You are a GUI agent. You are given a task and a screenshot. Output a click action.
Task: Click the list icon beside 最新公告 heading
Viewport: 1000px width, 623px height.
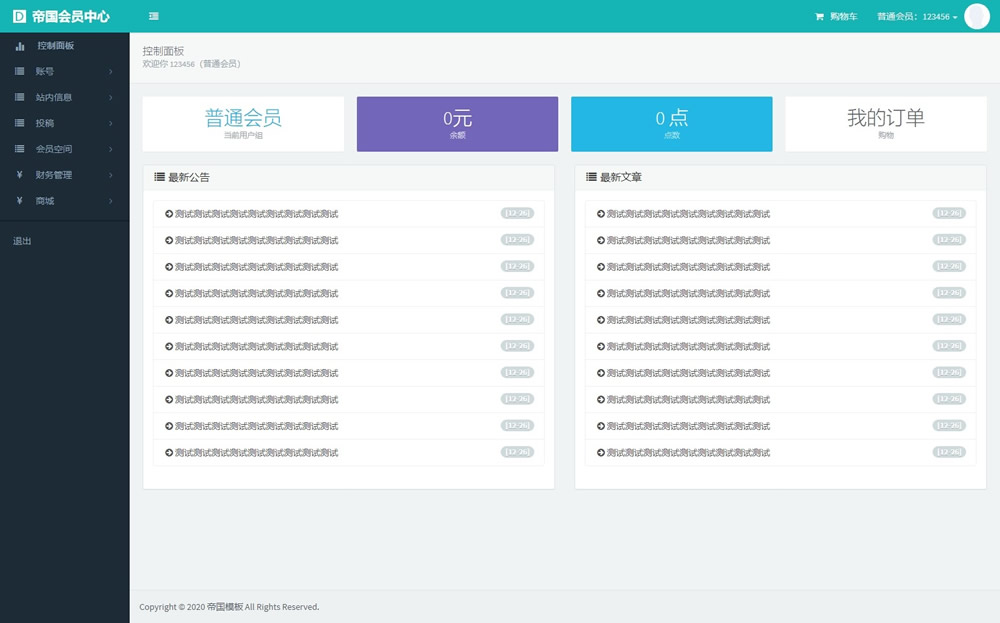[x=159, y=177]
